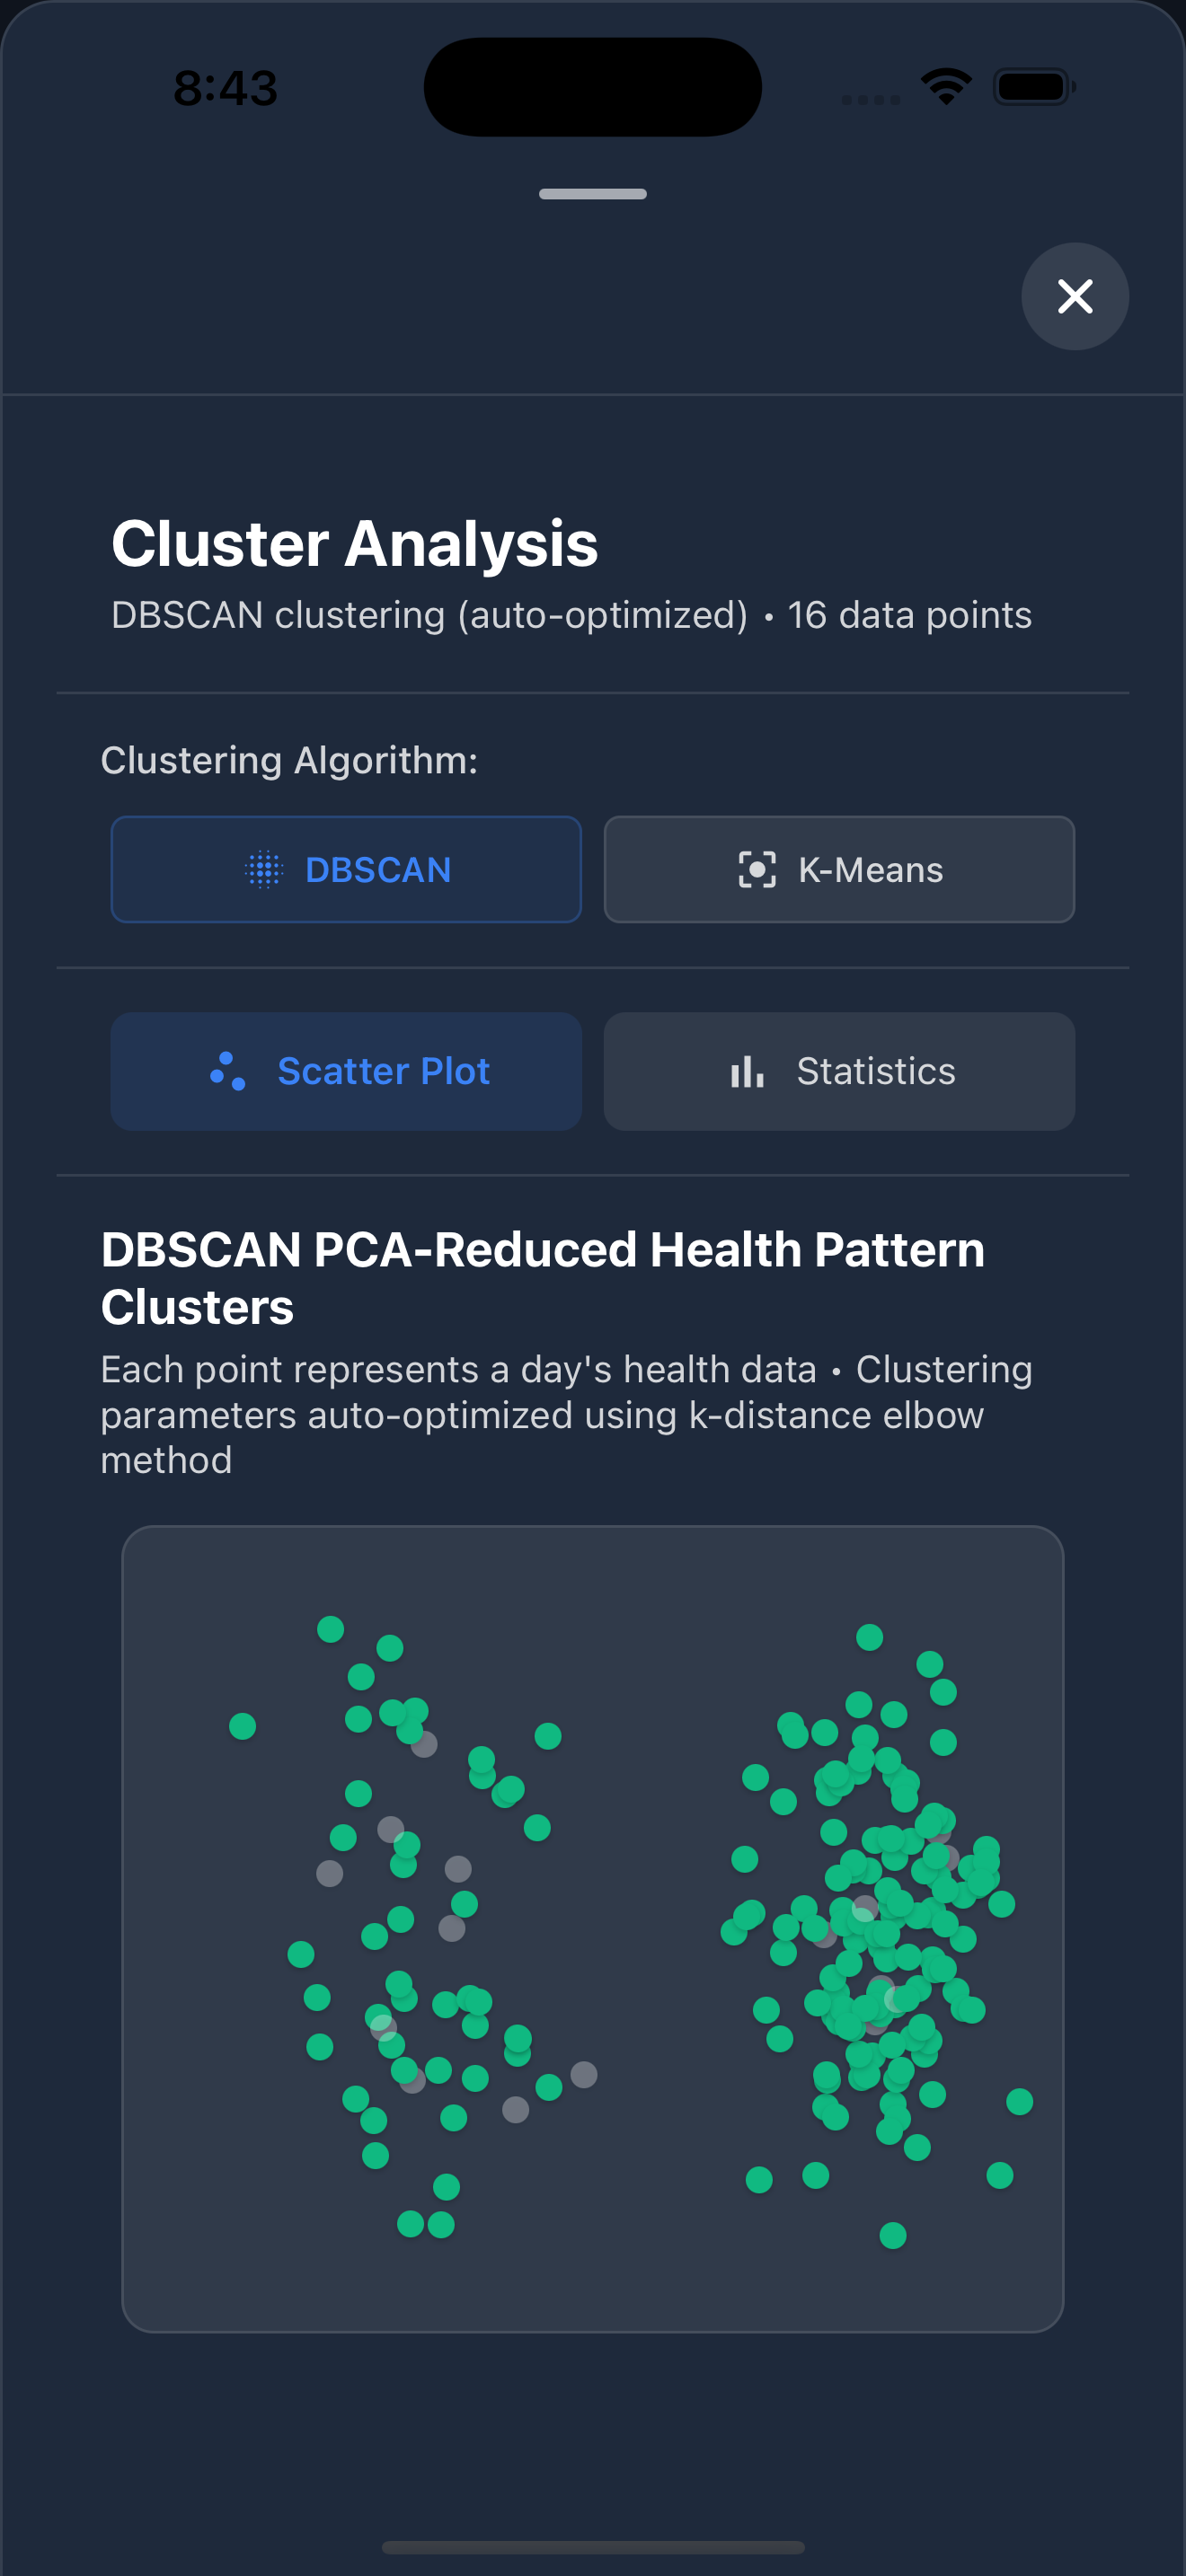Tap the sheet grabber handle at top
1186x2576 pixels.
coord(593,194)
